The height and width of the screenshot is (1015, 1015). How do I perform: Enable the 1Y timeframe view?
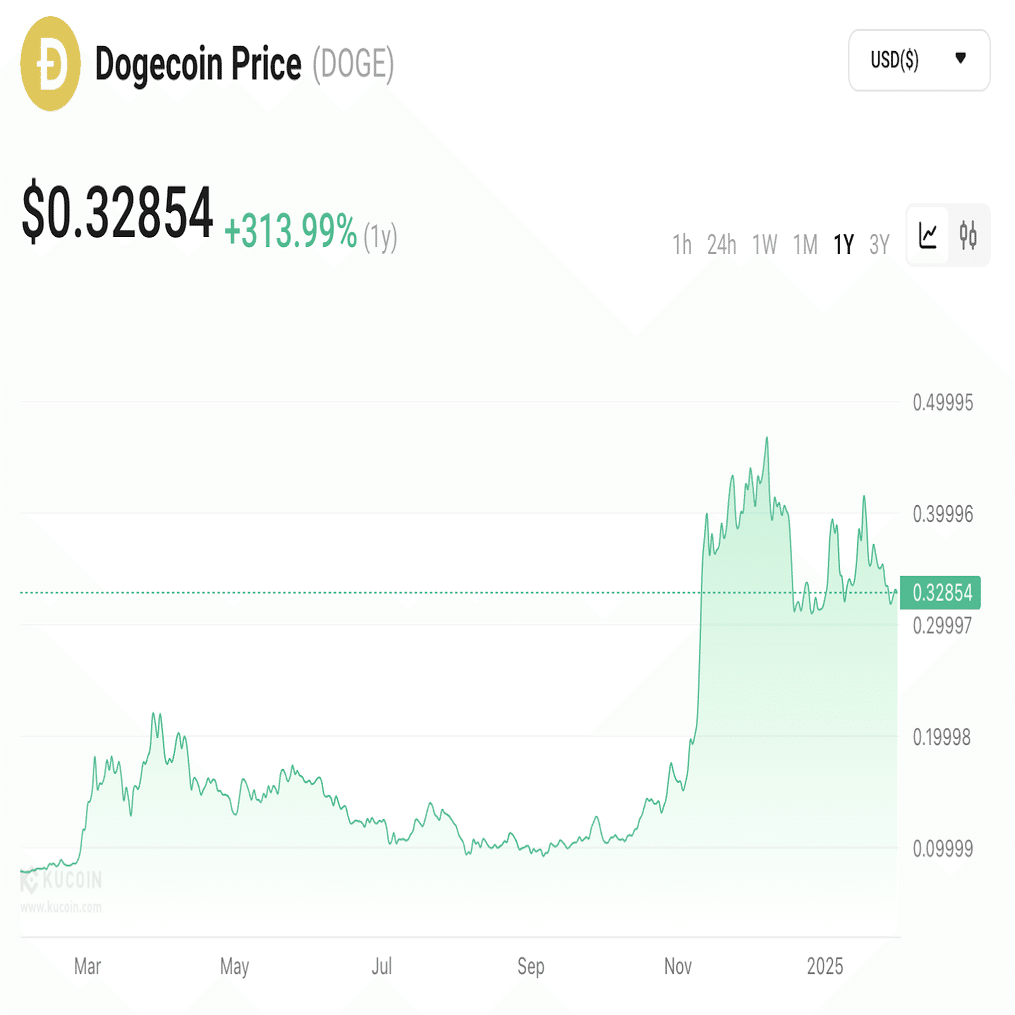click(x=843, y=244)
